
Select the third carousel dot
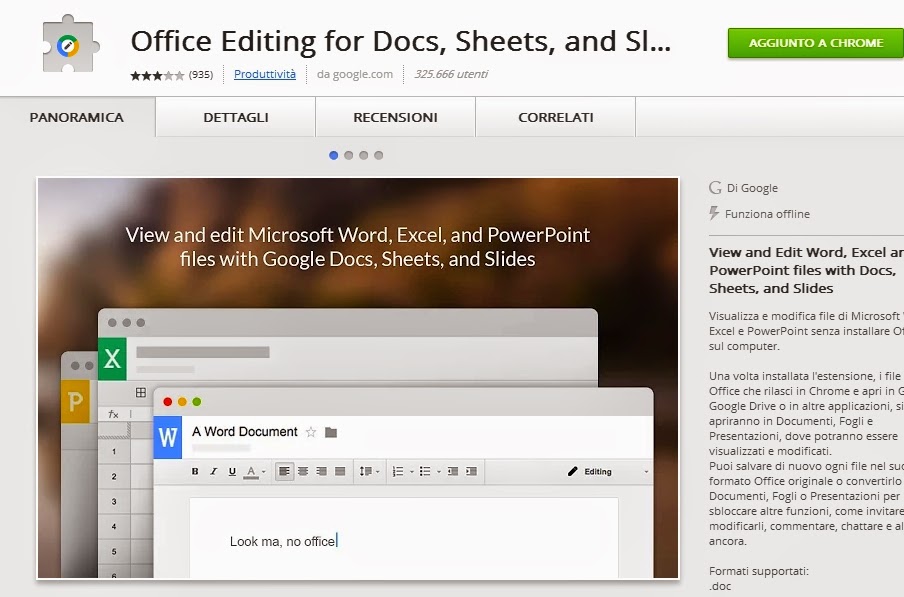pos(363,155)
